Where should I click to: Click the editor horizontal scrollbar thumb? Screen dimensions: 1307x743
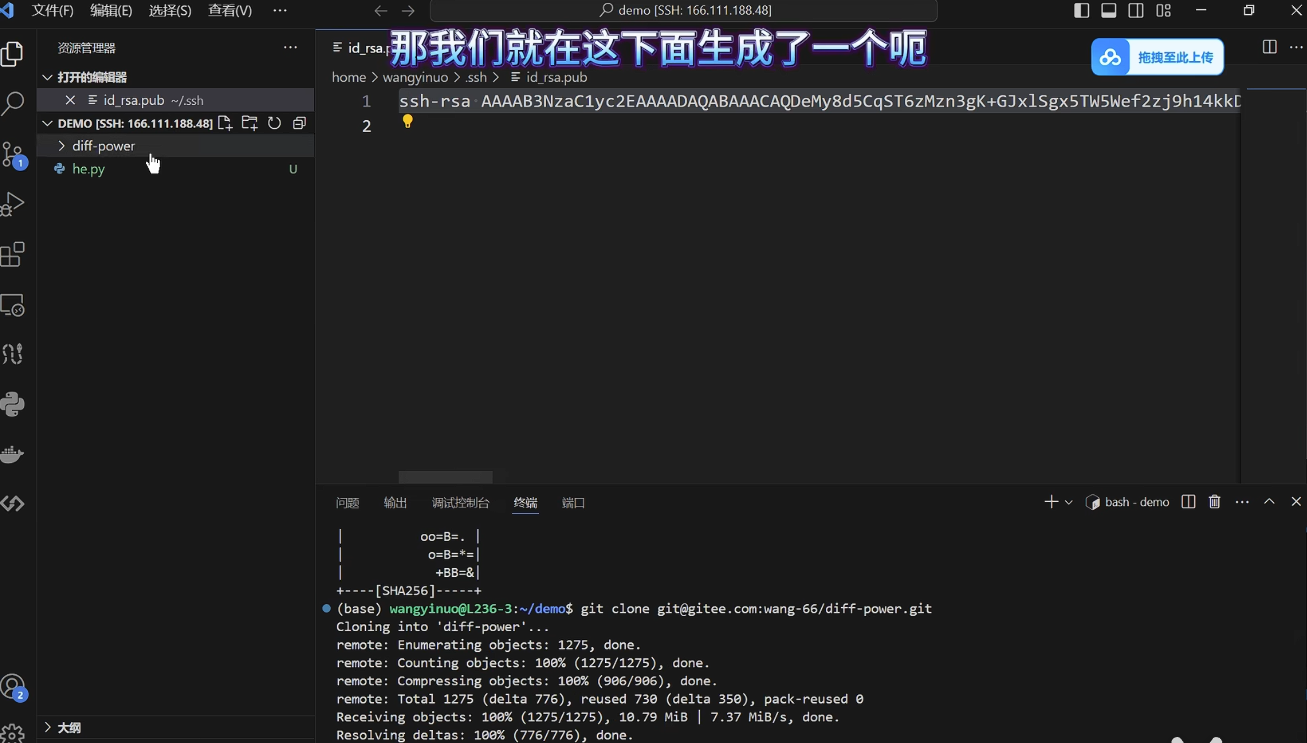point(445,478)
